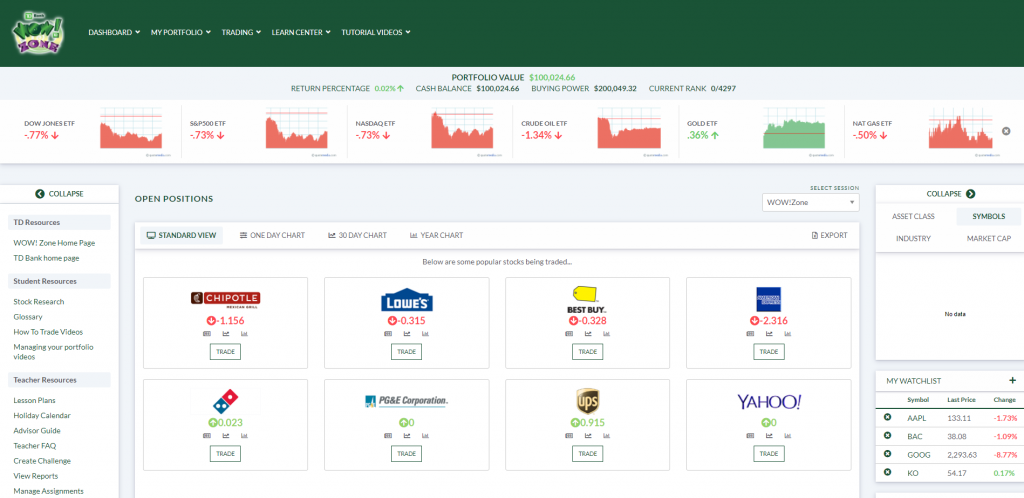The height and width of the screenshot is (498, 1024).
Task: Open the quote icon under Chipotle
Action: (207, 334)
